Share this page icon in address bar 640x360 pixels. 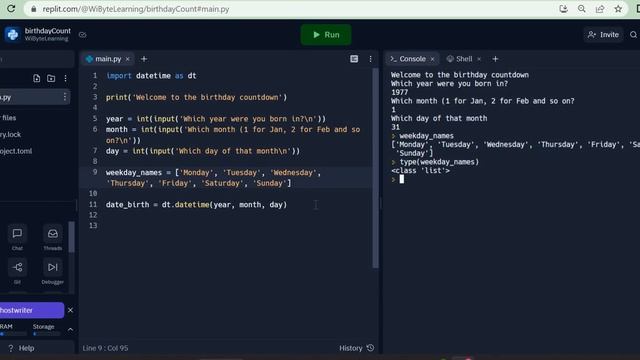pyautogui.click(x=600, y=9)
